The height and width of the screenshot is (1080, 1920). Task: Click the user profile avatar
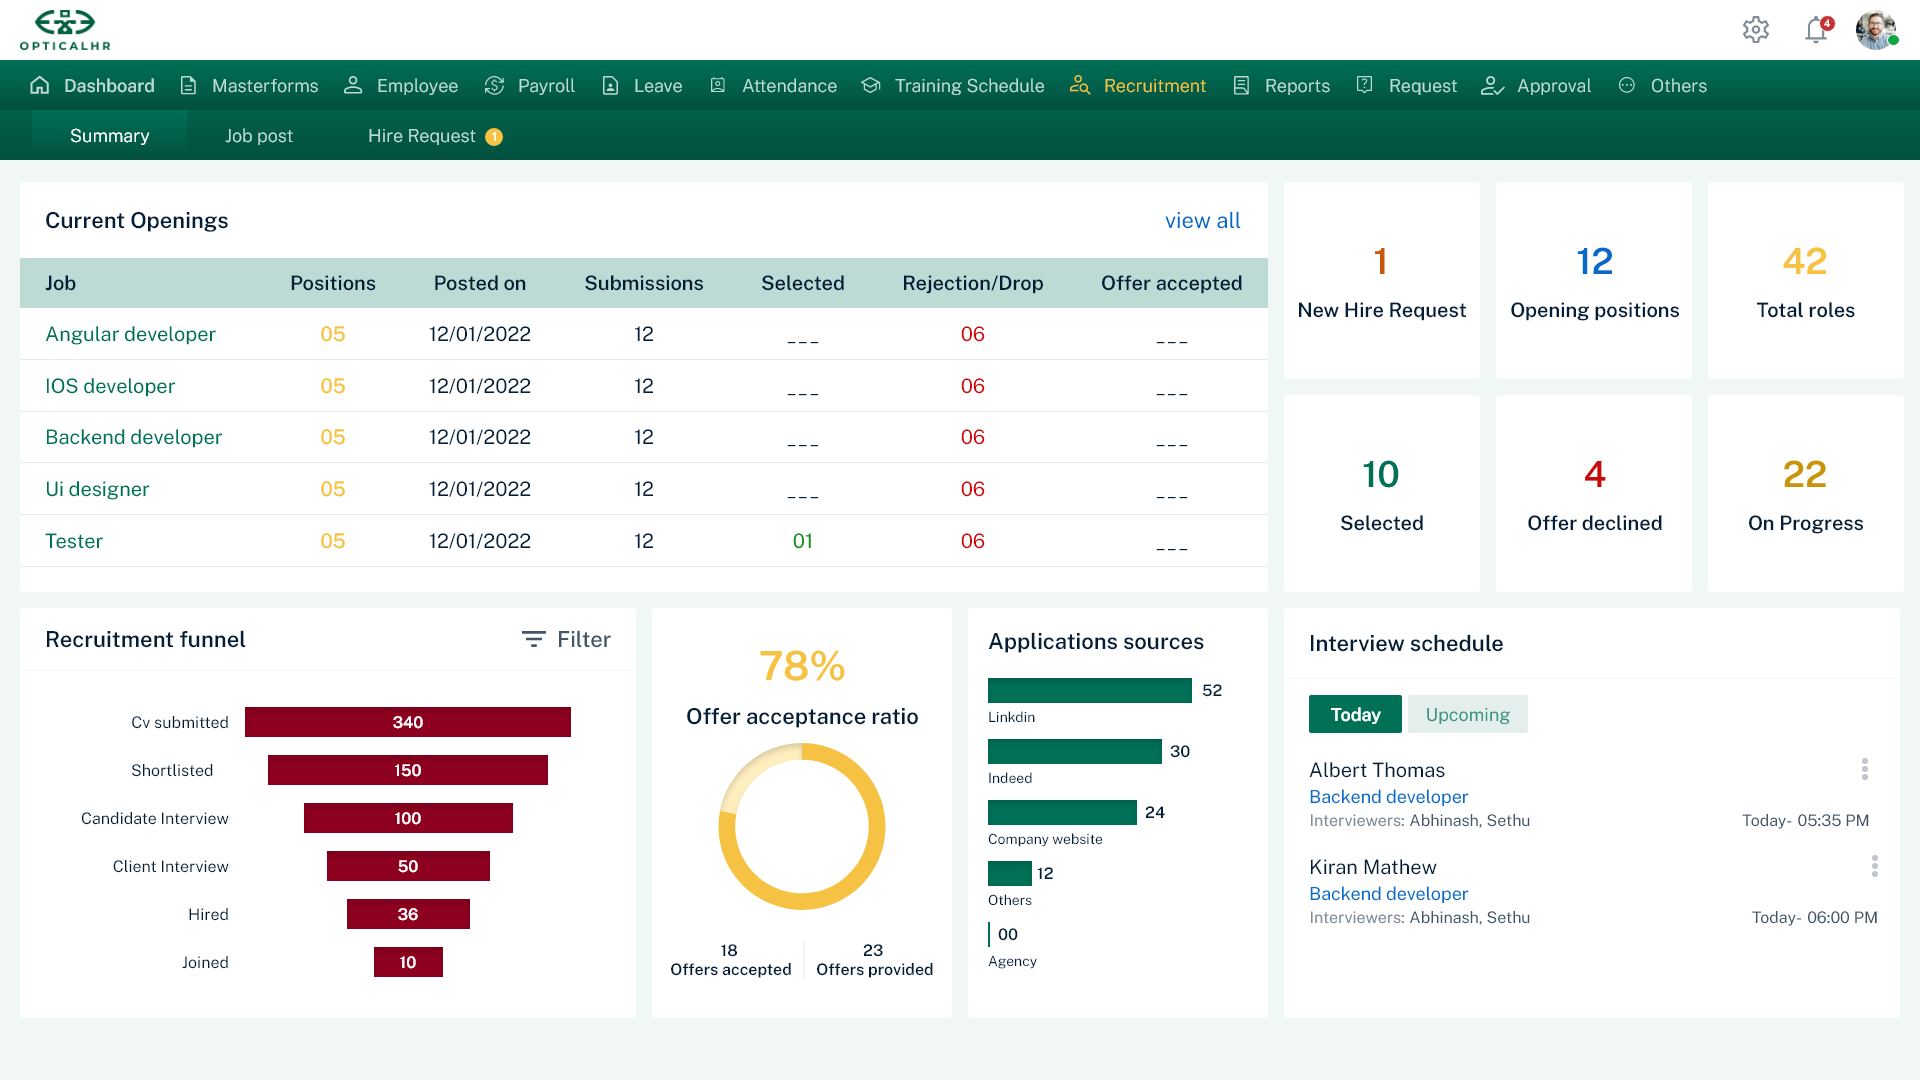(x=1876, y=30)
